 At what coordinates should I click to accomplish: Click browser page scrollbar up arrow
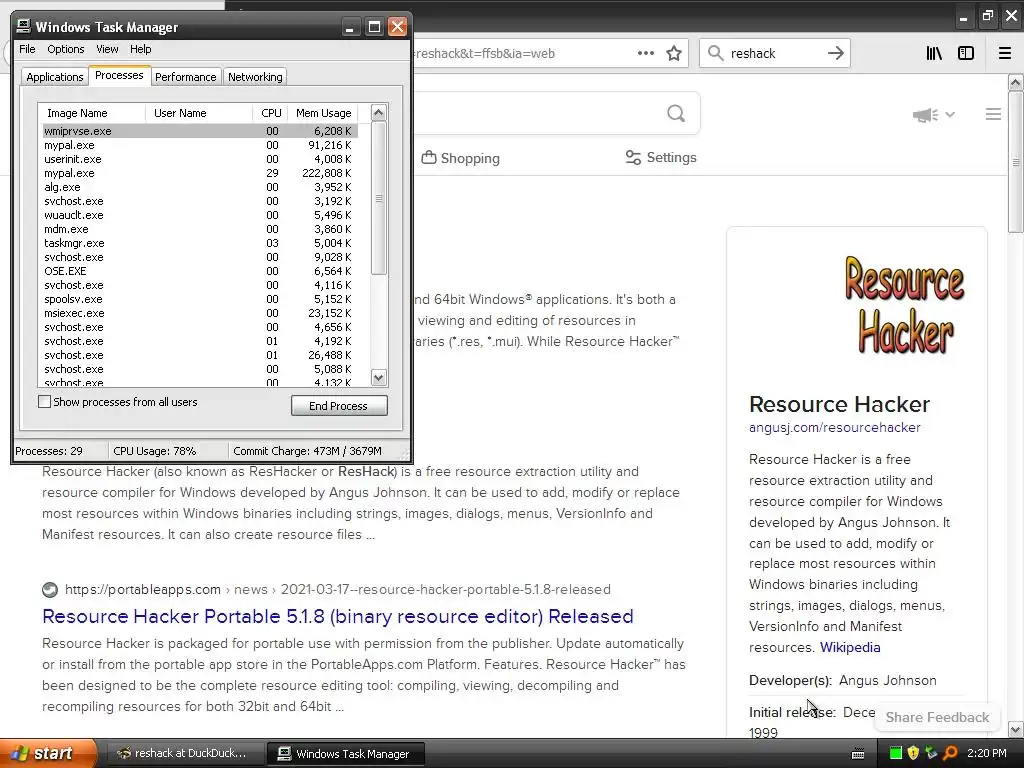(x=1016, y=82)
